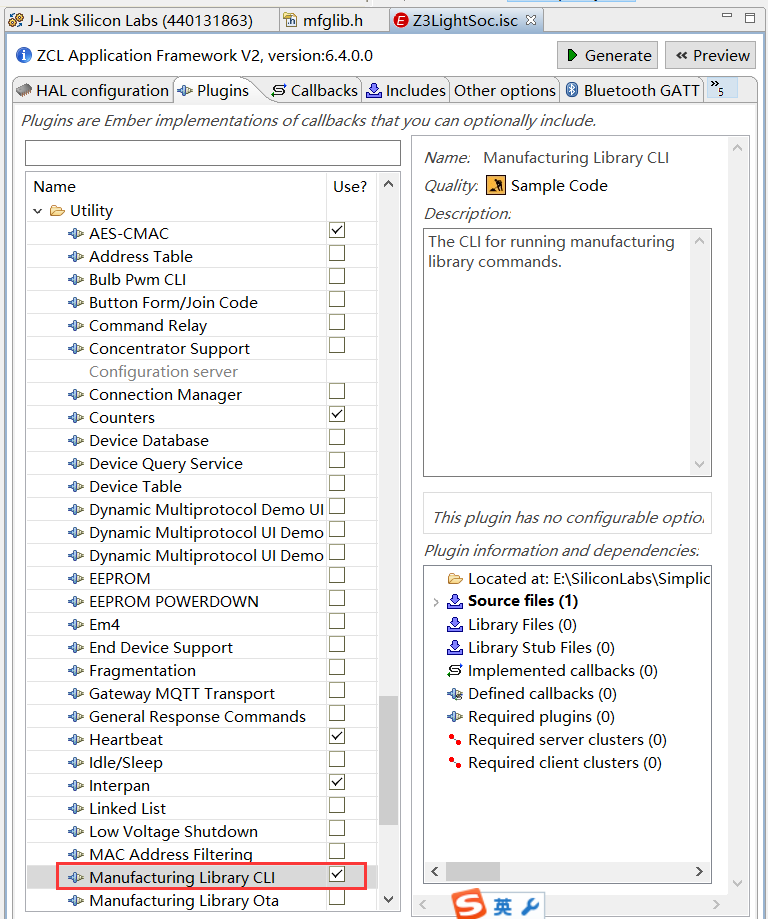The width and height of the screenshot is (768, 919).
Task: Click the Library Files icon
Action: click(x=455, y=625)
